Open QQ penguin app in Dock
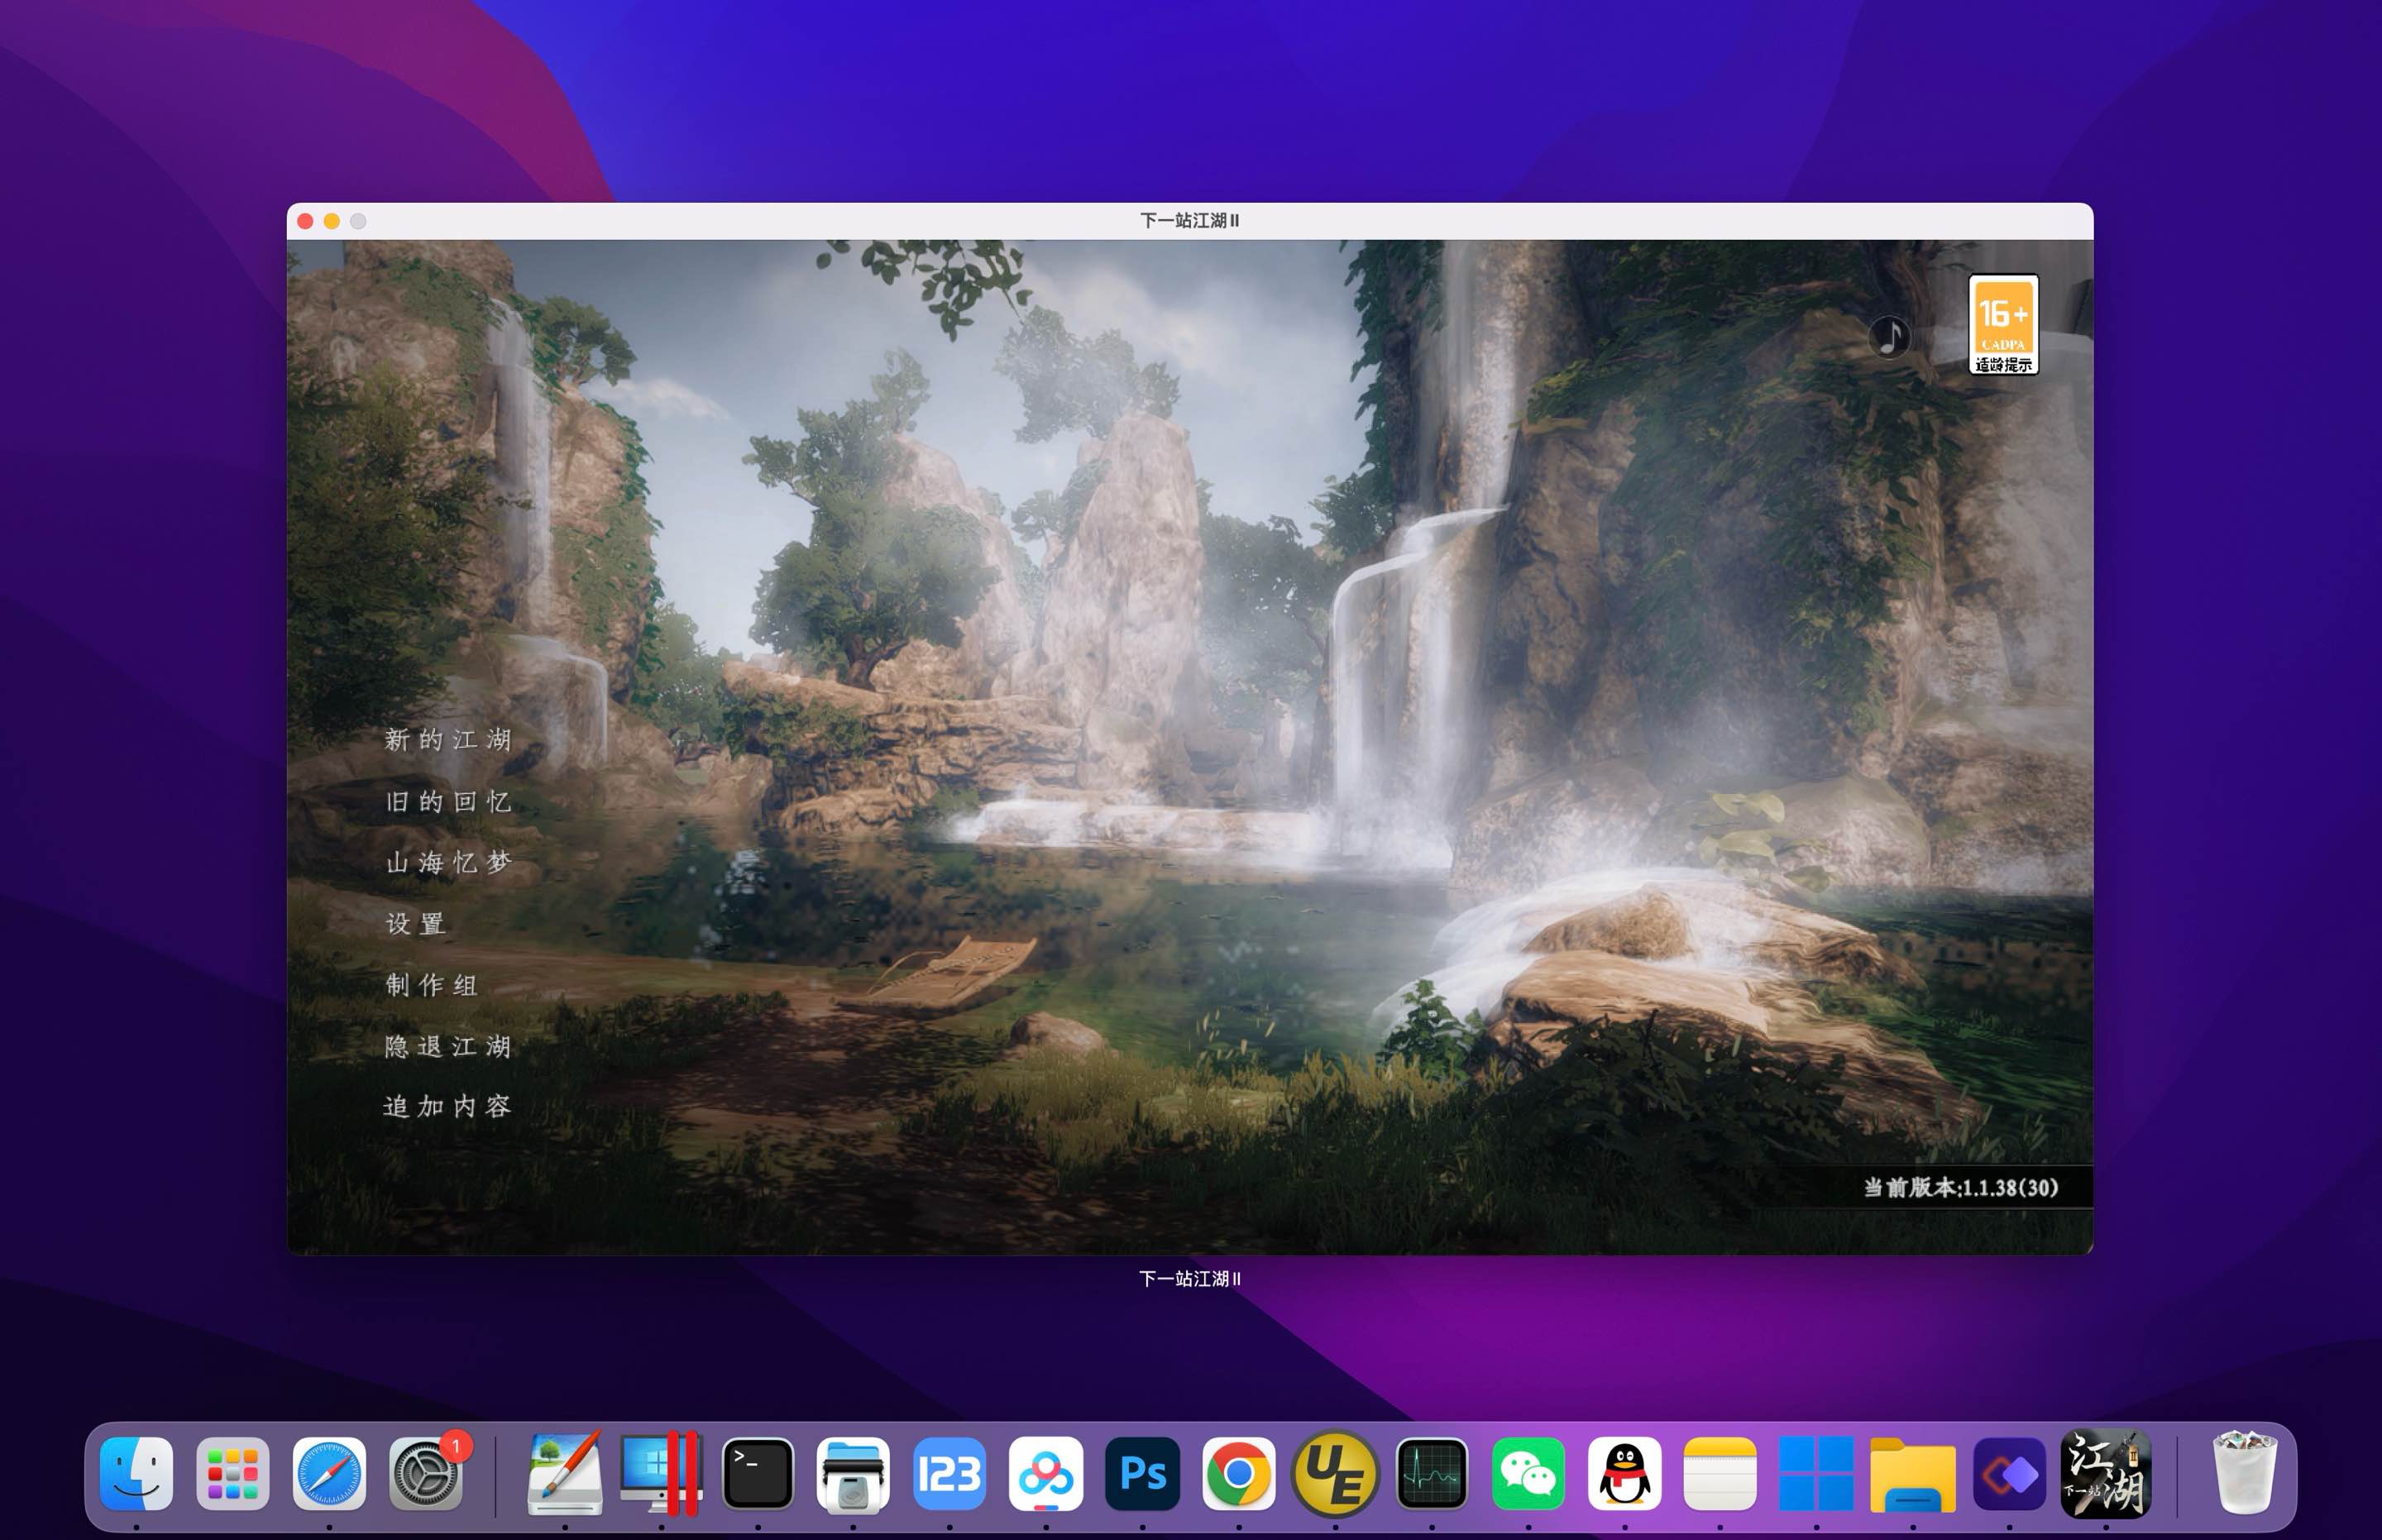Image resolution: width=2382 pixels, height=1540 pixels. pyautogui.click(x=1624, y=1474)
